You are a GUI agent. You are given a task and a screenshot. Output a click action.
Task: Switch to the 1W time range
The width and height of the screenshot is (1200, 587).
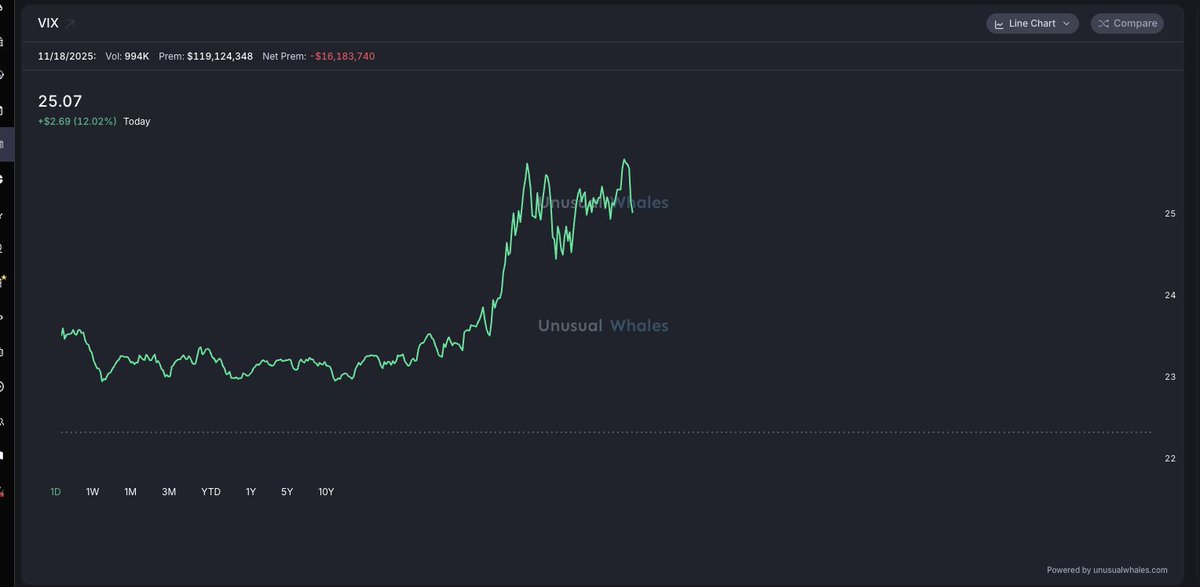(x=93, y=492)
